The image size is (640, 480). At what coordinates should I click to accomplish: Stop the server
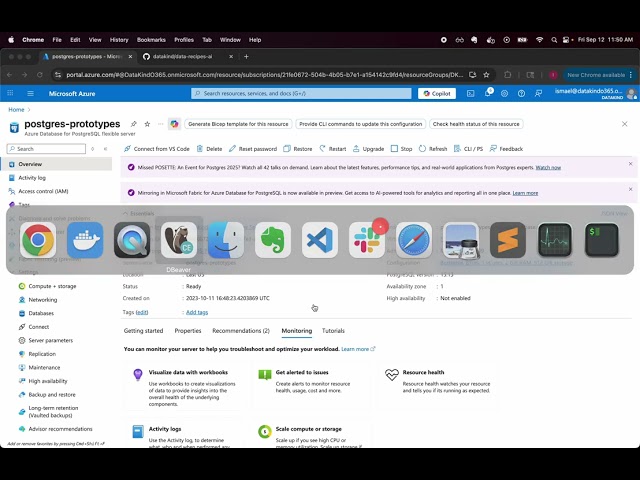tap(402, 149)
